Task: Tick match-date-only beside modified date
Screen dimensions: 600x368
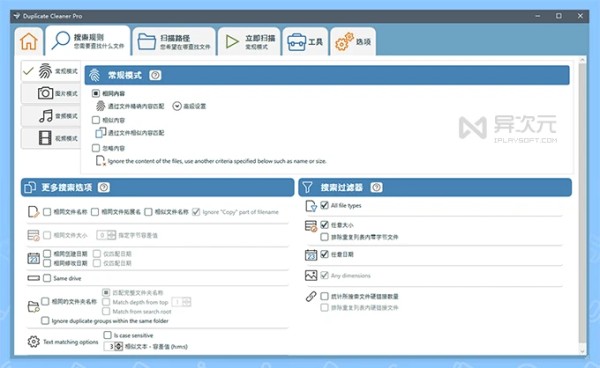Action: coord(97,263)
